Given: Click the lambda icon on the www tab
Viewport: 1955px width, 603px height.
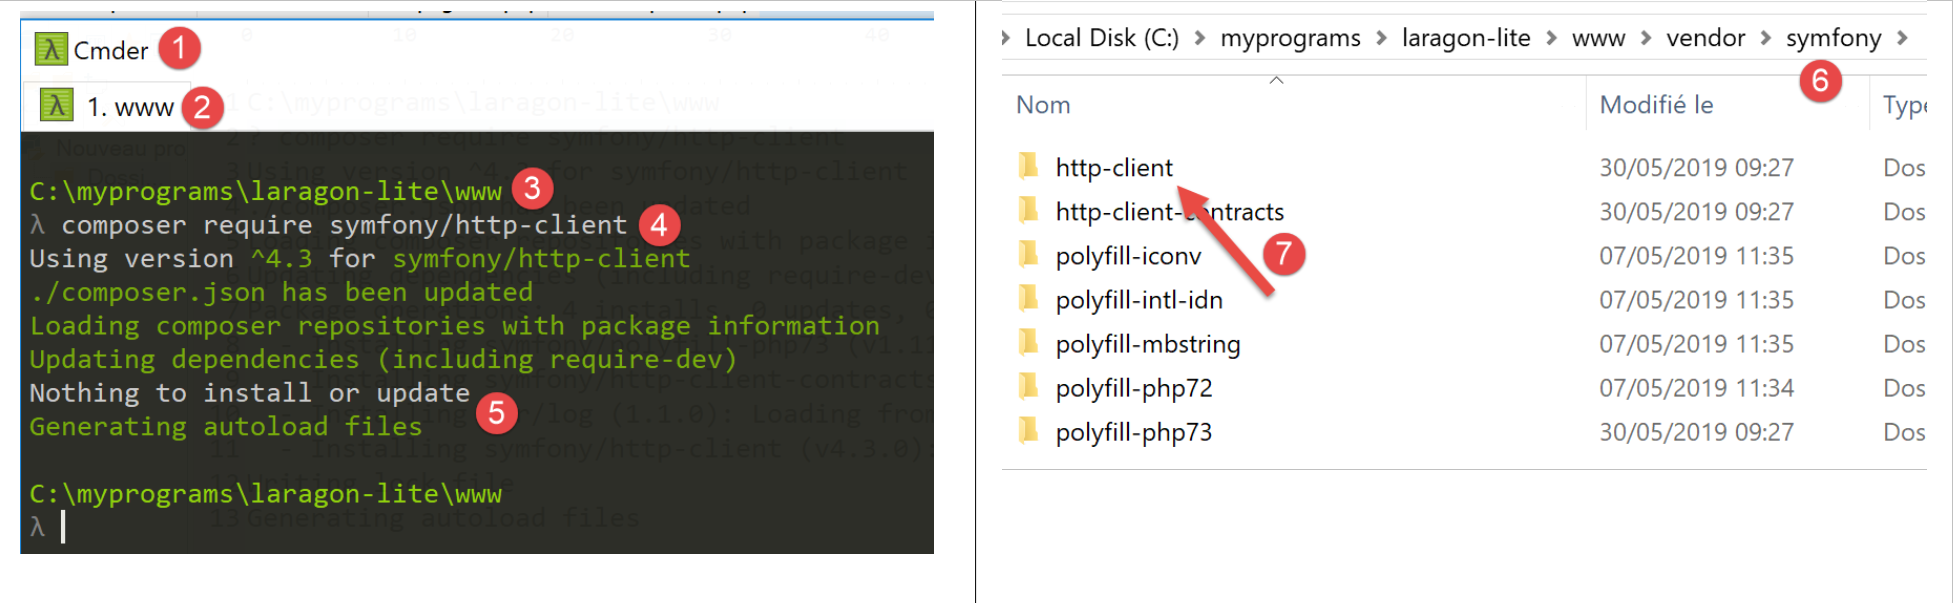Looking at the screenshot, I should (56, 105).
